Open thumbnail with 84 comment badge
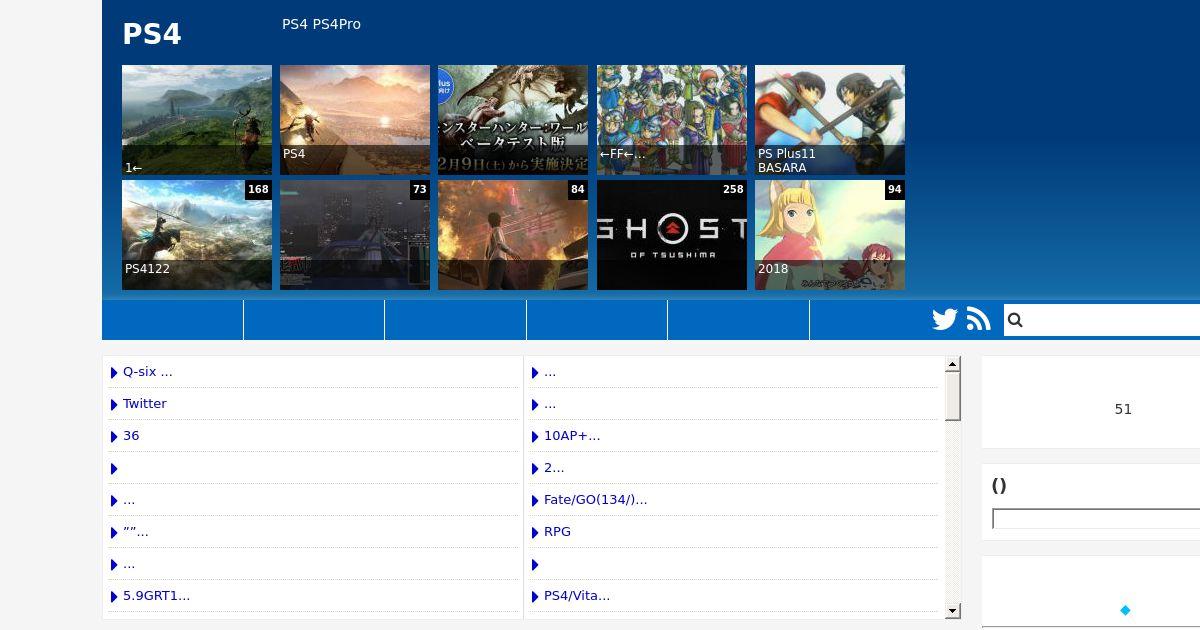Screen dimensions: 1200x630 tap(513, 235)
